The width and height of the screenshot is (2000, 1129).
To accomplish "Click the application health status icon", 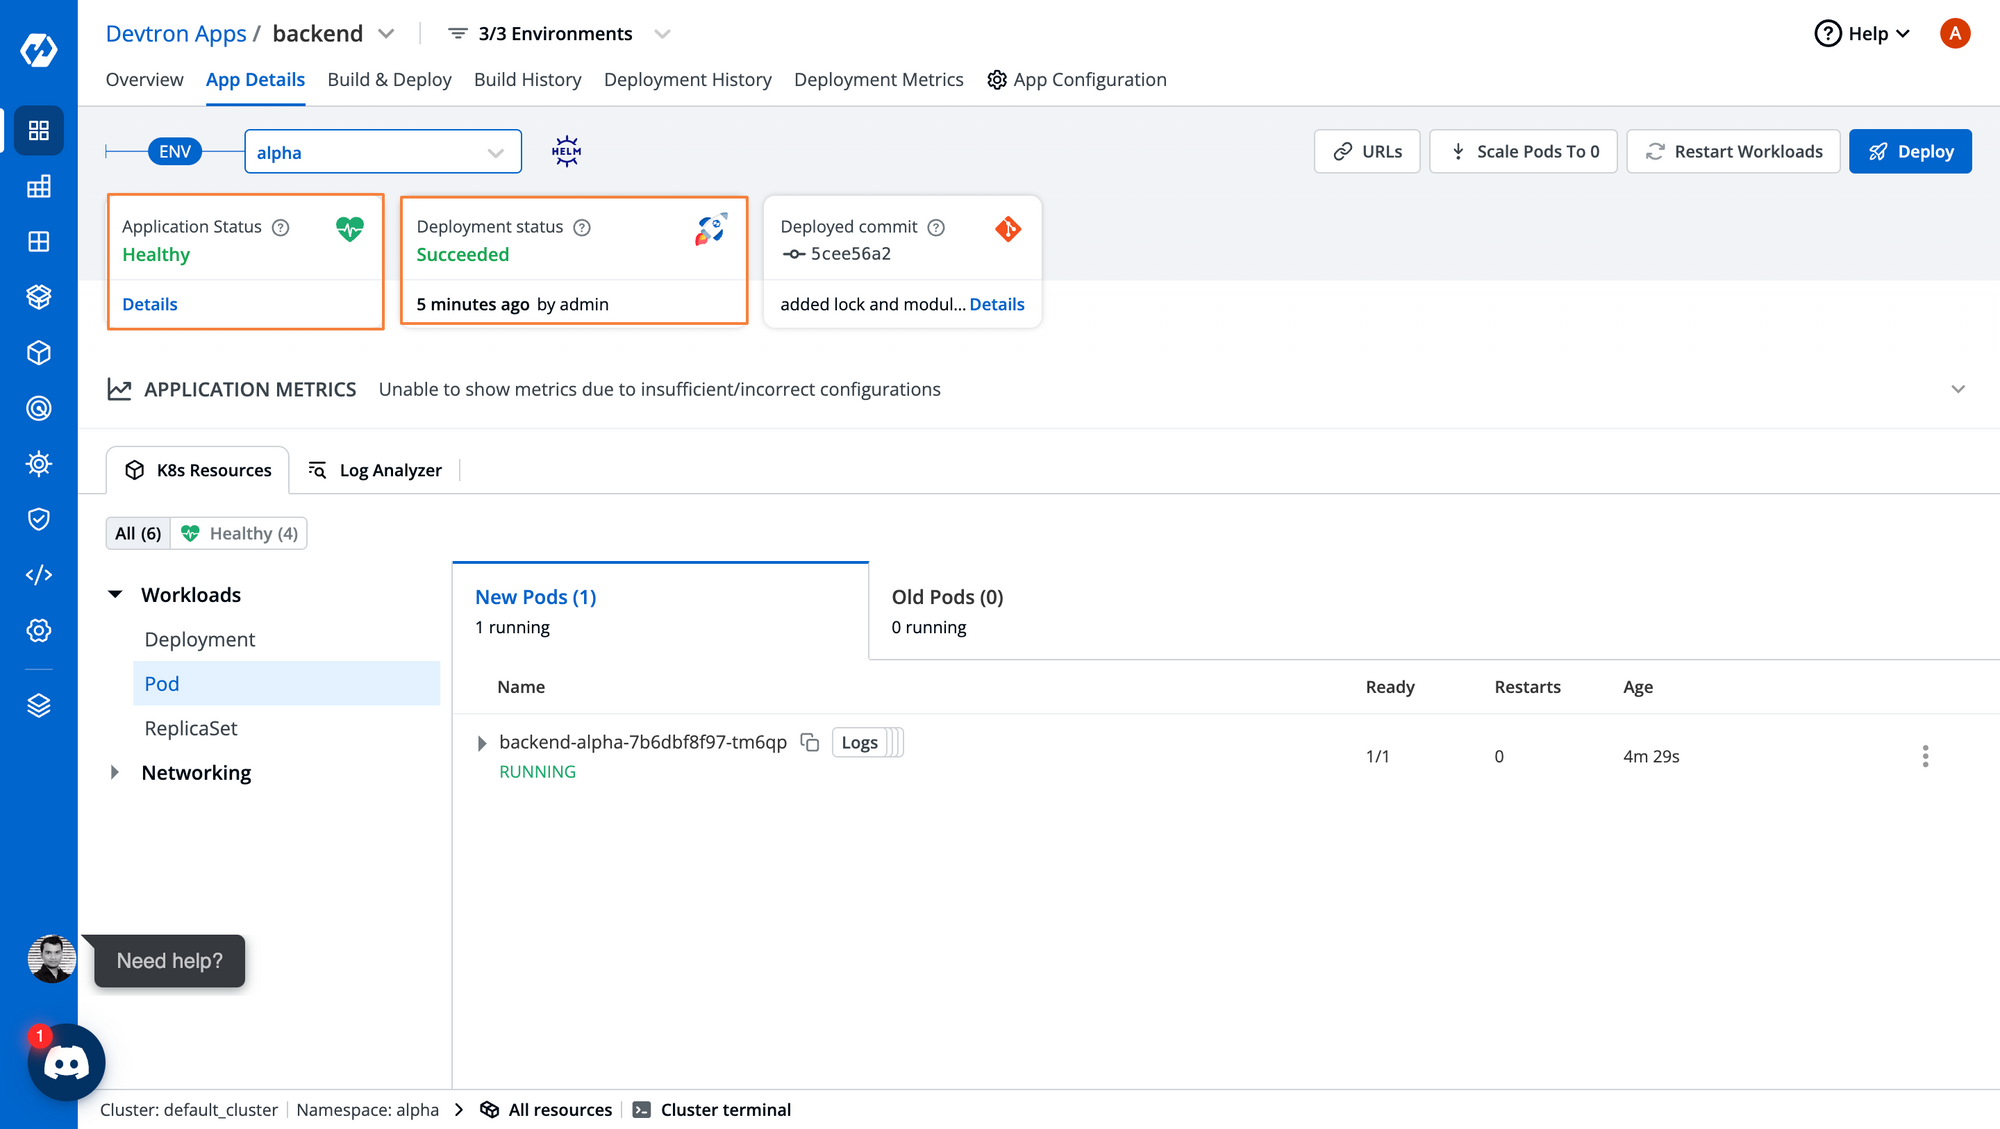I will (x=346, y=228).
